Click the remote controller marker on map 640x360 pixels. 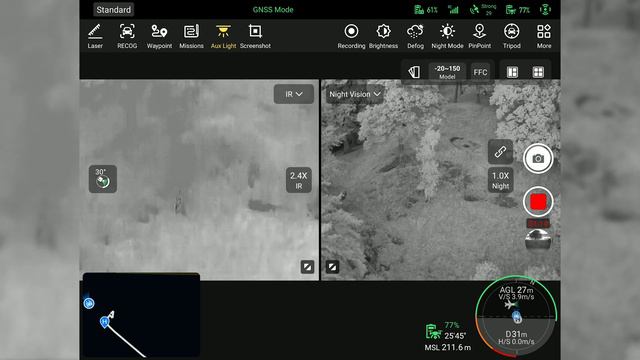pyautogui.click(x=89, y=303)
